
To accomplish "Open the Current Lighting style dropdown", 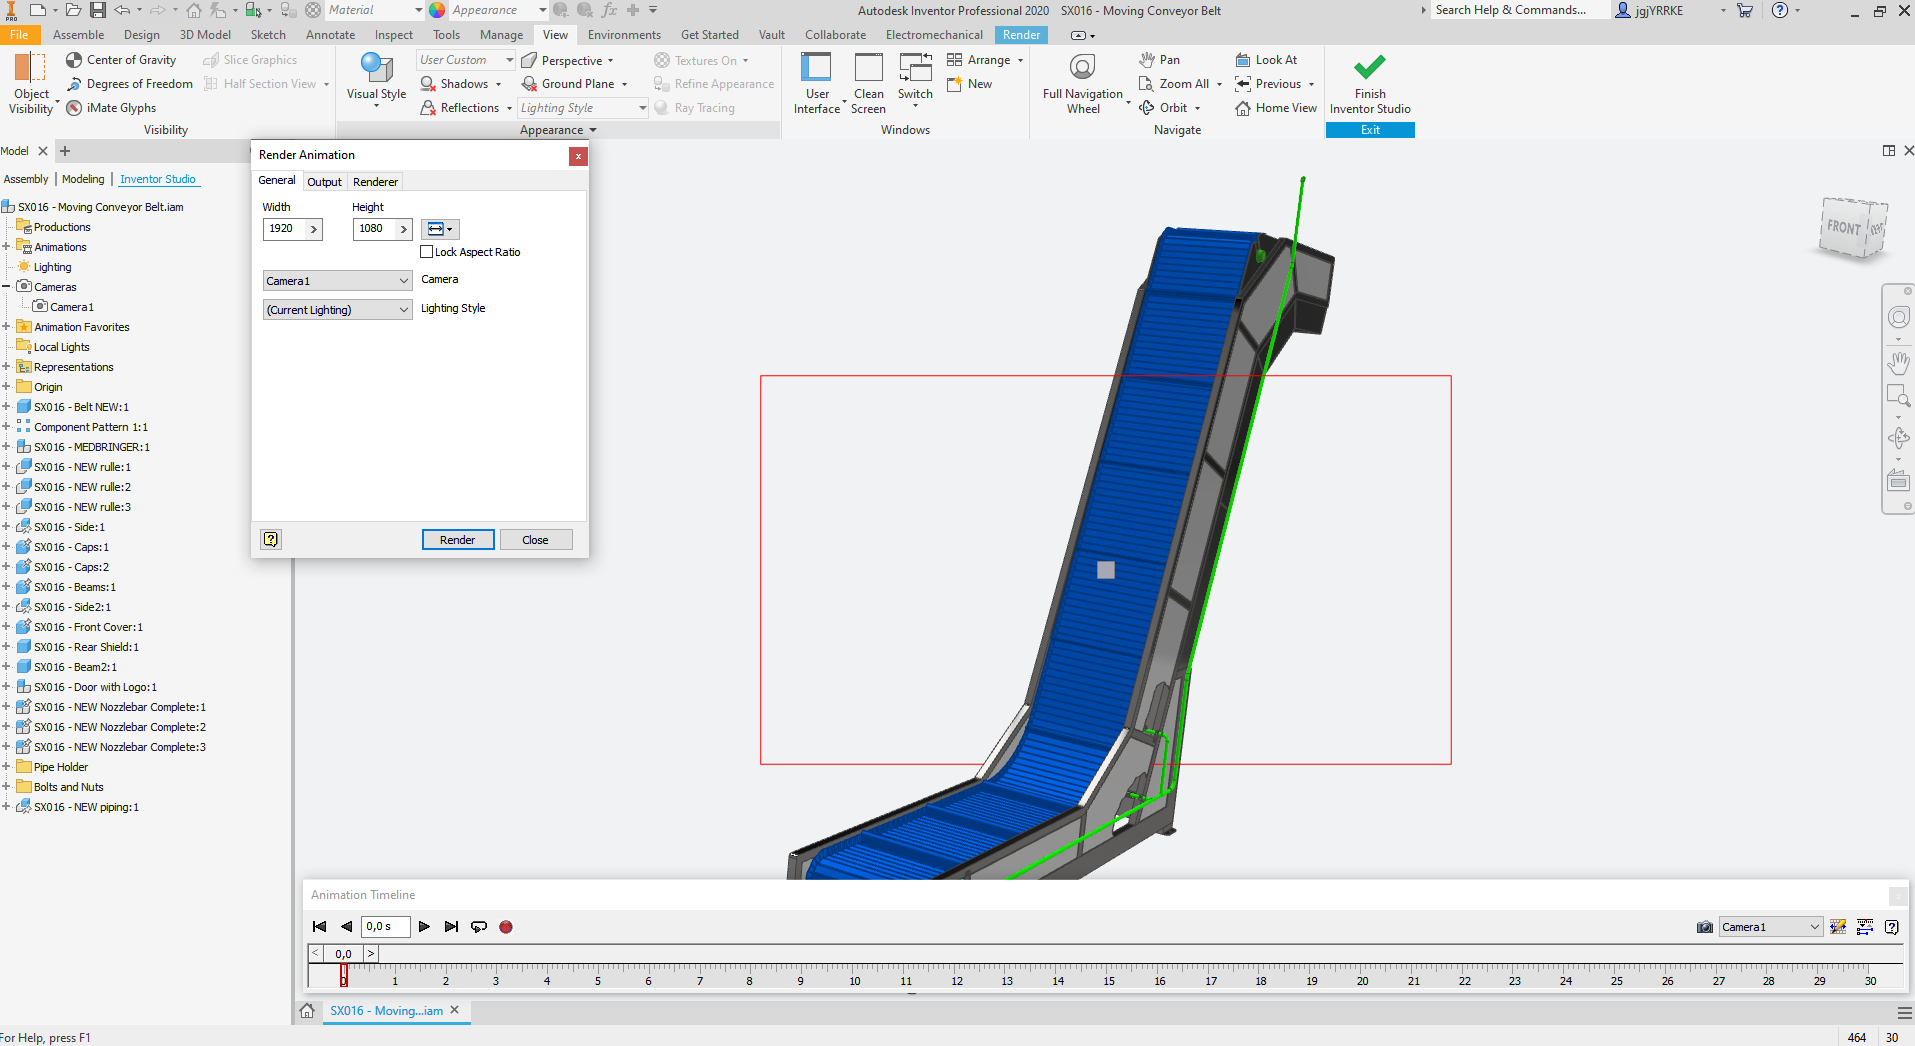I will pos(337,310).
